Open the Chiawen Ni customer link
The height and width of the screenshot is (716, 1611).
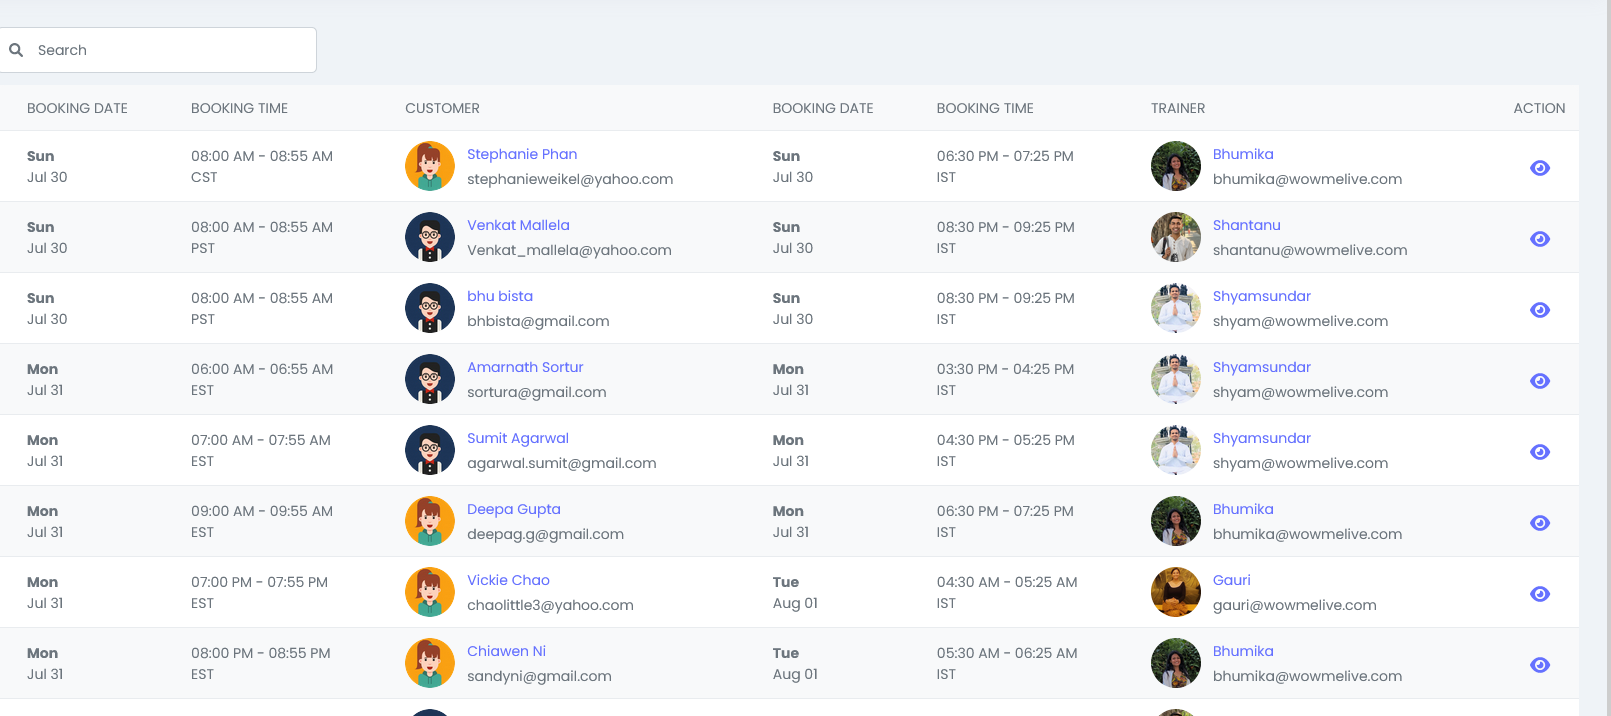tap(506, 651)
